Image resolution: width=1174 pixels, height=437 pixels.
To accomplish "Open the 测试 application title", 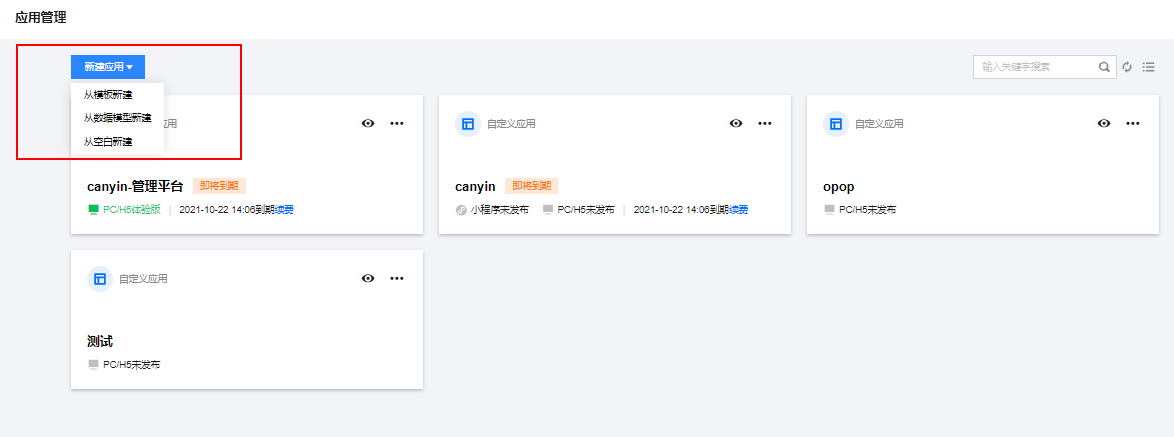I will click(x=100, y=341).
